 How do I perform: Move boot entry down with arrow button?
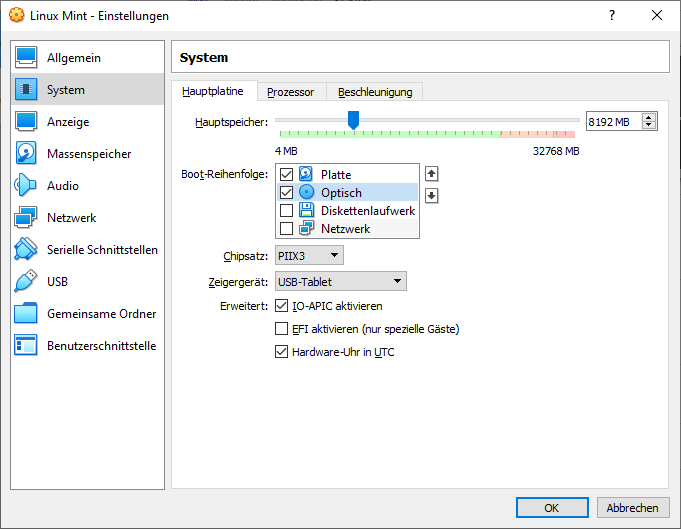pyautogui.click(x=431, y=195)
